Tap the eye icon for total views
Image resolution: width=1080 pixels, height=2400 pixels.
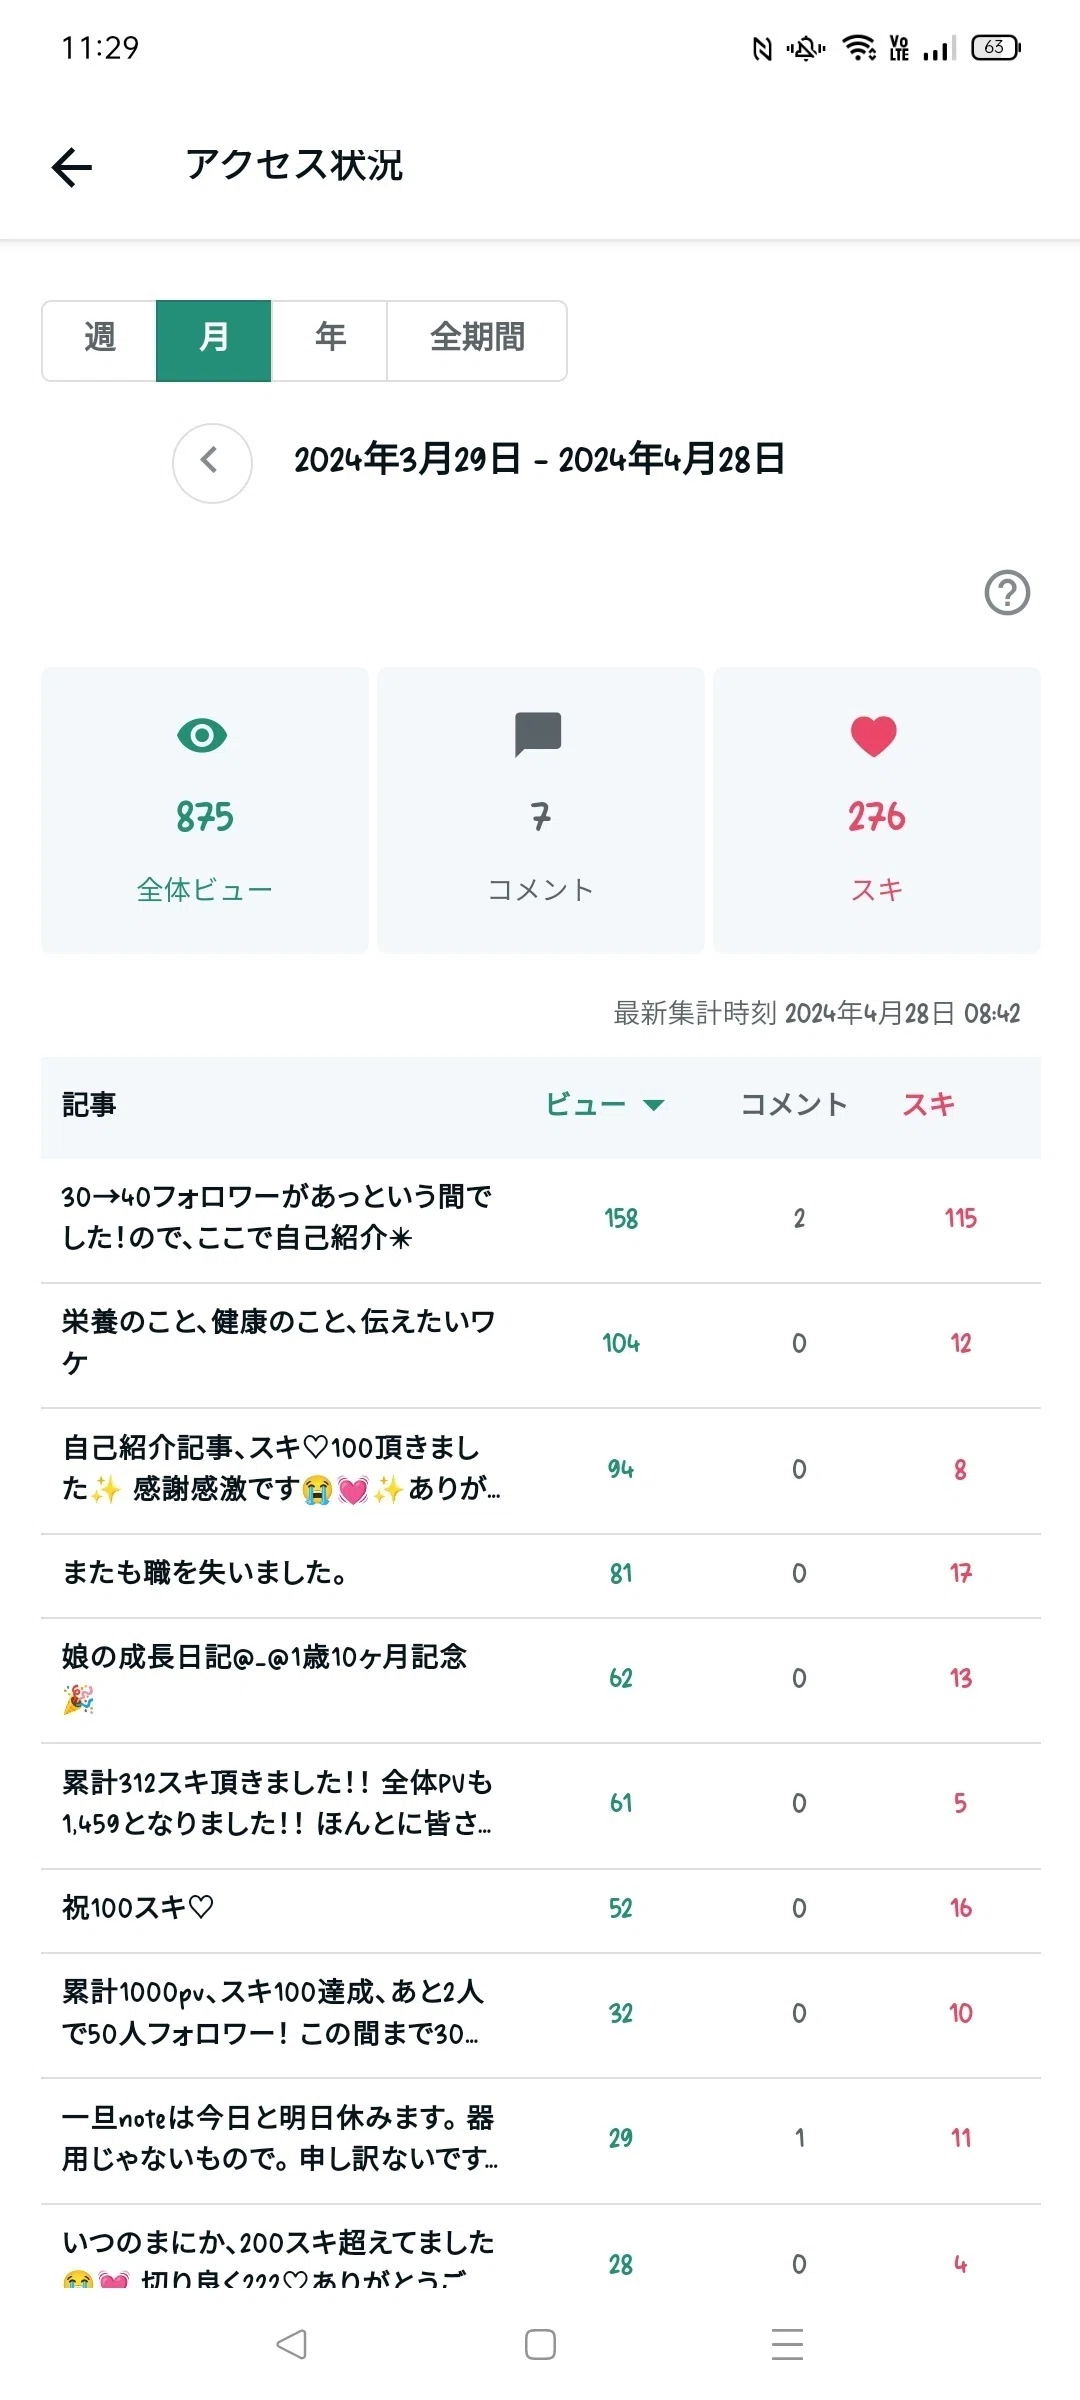[x=202, y=736]
